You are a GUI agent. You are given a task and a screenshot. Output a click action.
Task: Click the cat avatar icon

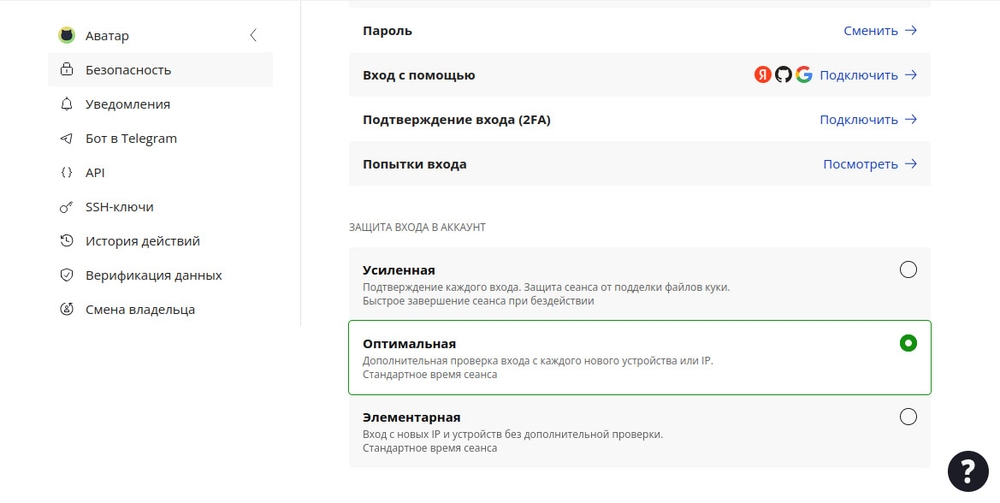[x=67, y=36]
